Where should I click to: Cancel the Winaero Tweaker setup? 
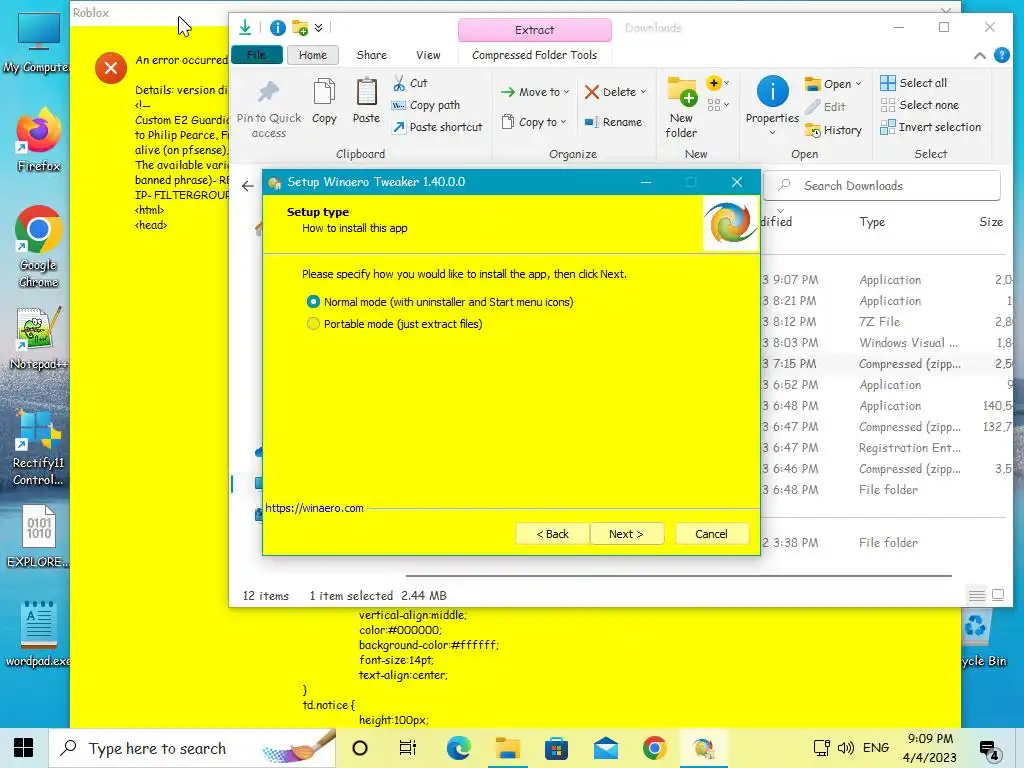pos(711,534)
